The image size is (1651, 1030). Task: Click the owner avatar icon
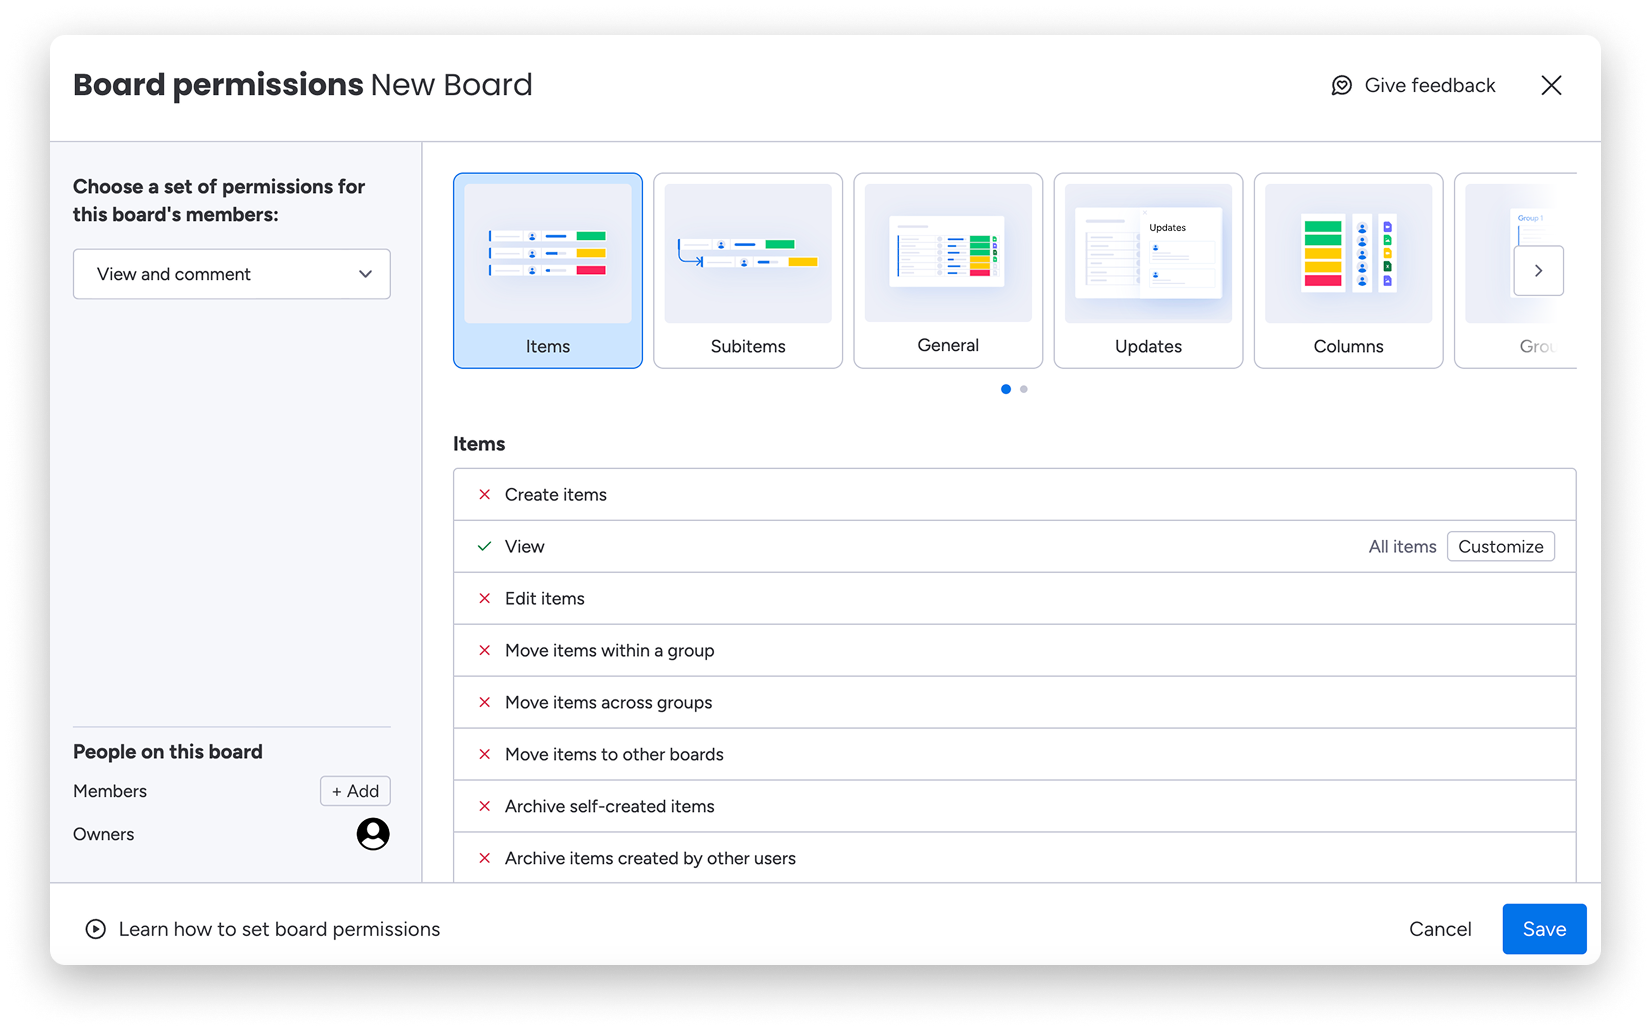coord(373,834)
